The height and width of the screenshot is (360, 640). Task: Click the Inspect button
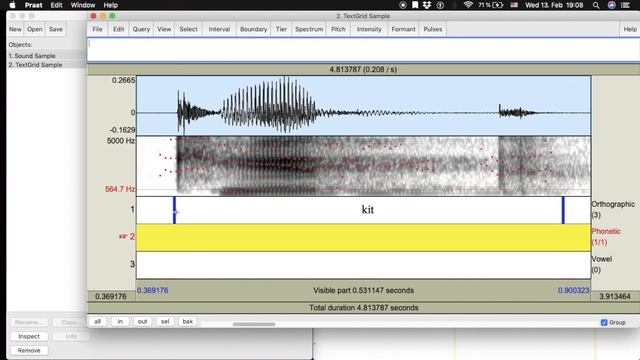pyautogui.click(x=29, y=336)
